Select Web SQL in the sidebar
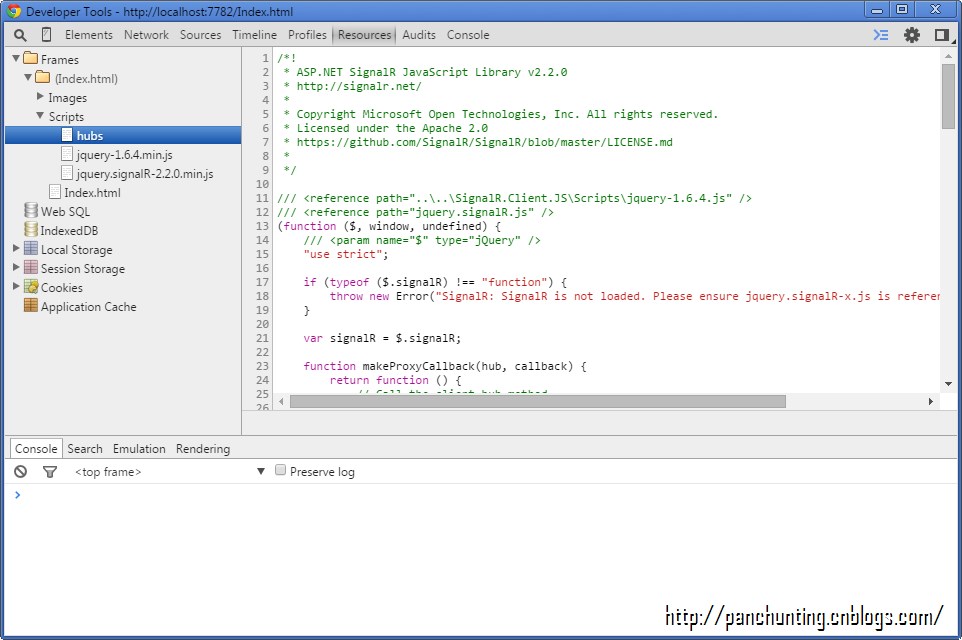The width and height of the screenshot is (962, 640). coord(65,212)
